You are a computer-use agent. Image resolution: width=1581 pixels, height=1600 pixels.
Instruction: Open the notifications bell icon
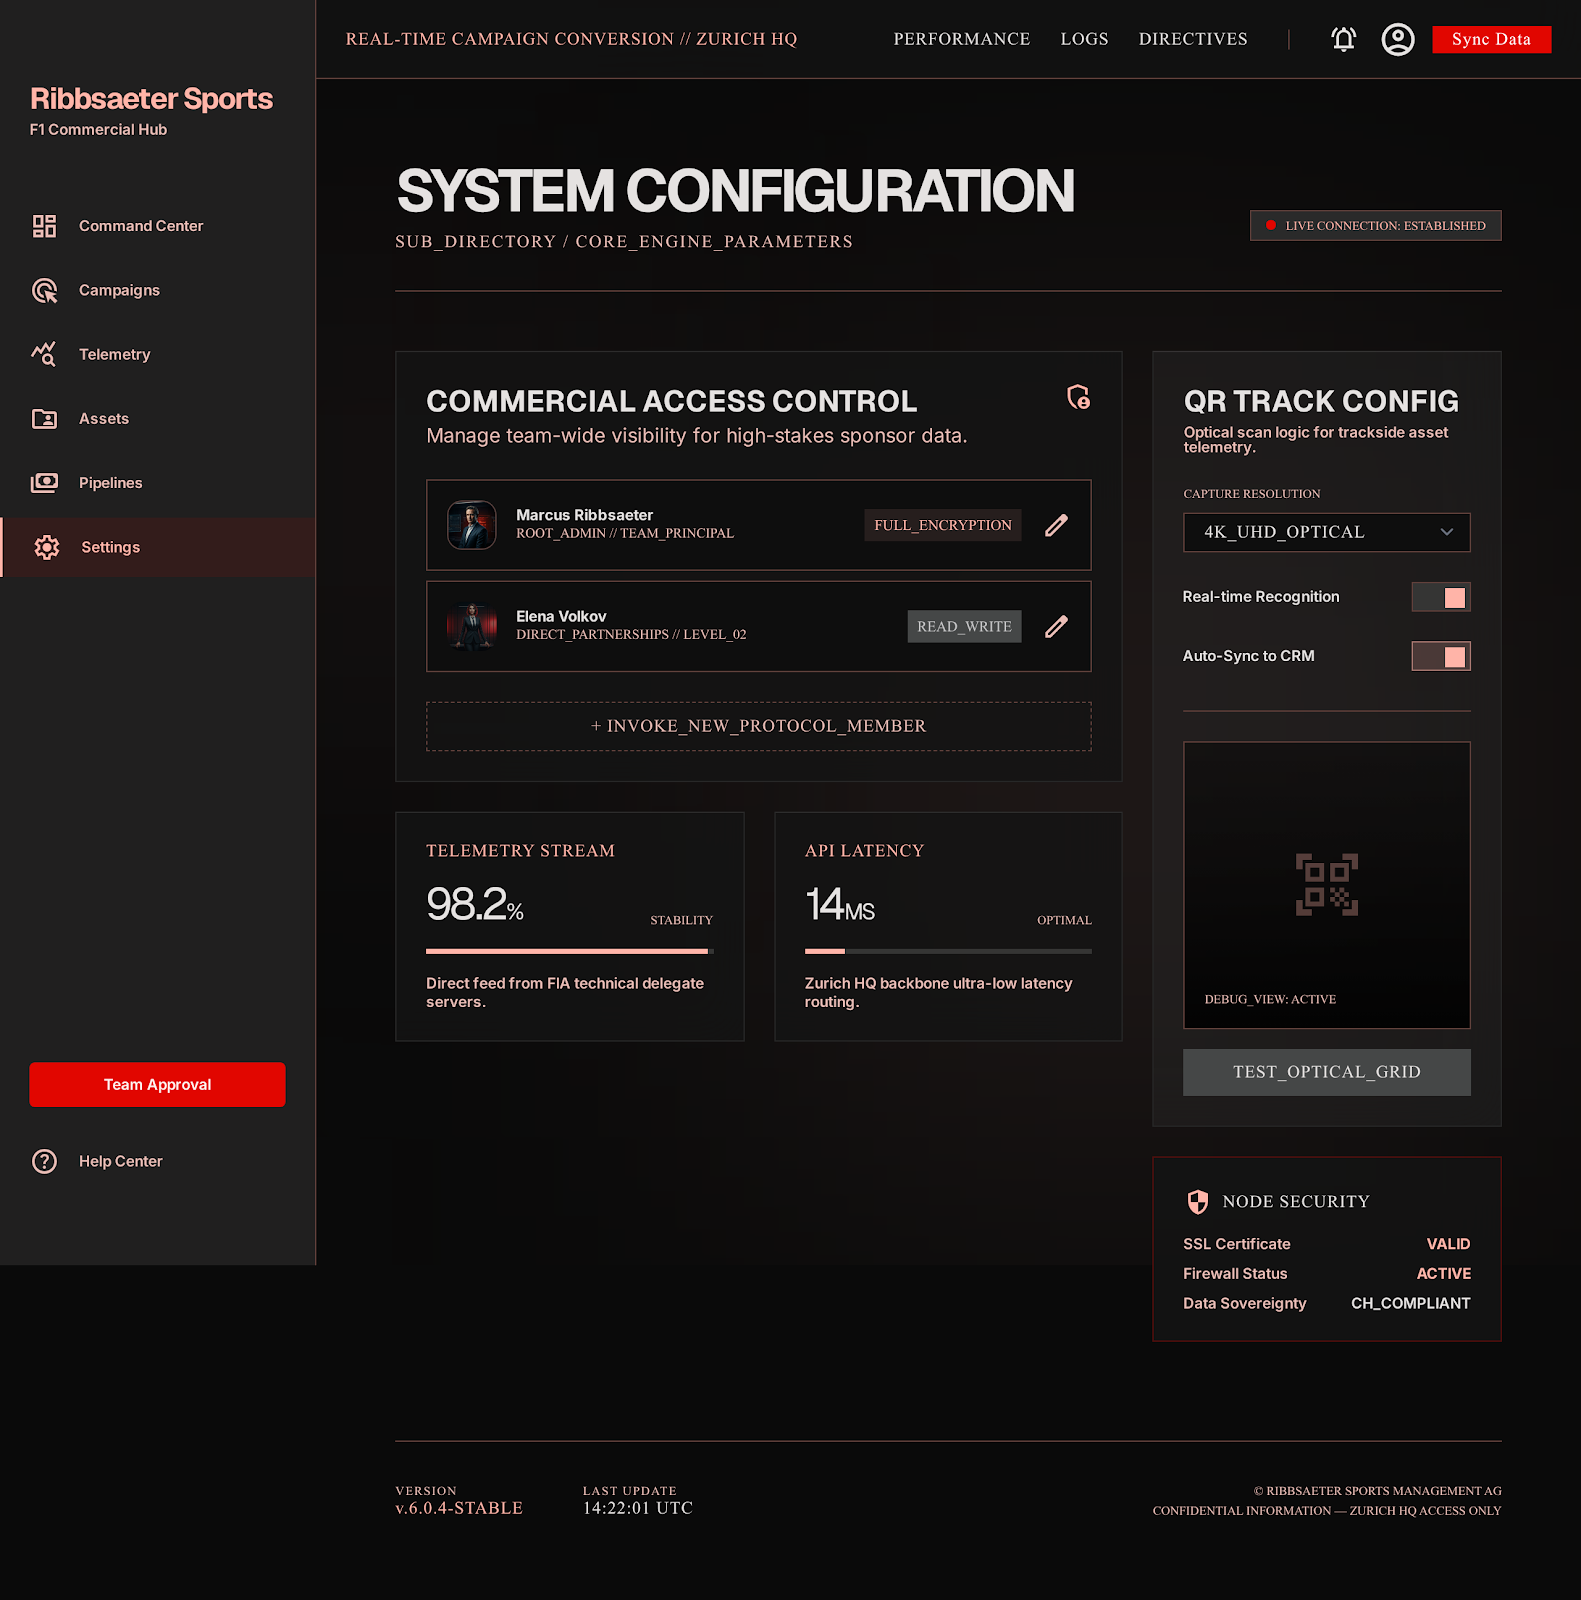tap(1343, 39)
